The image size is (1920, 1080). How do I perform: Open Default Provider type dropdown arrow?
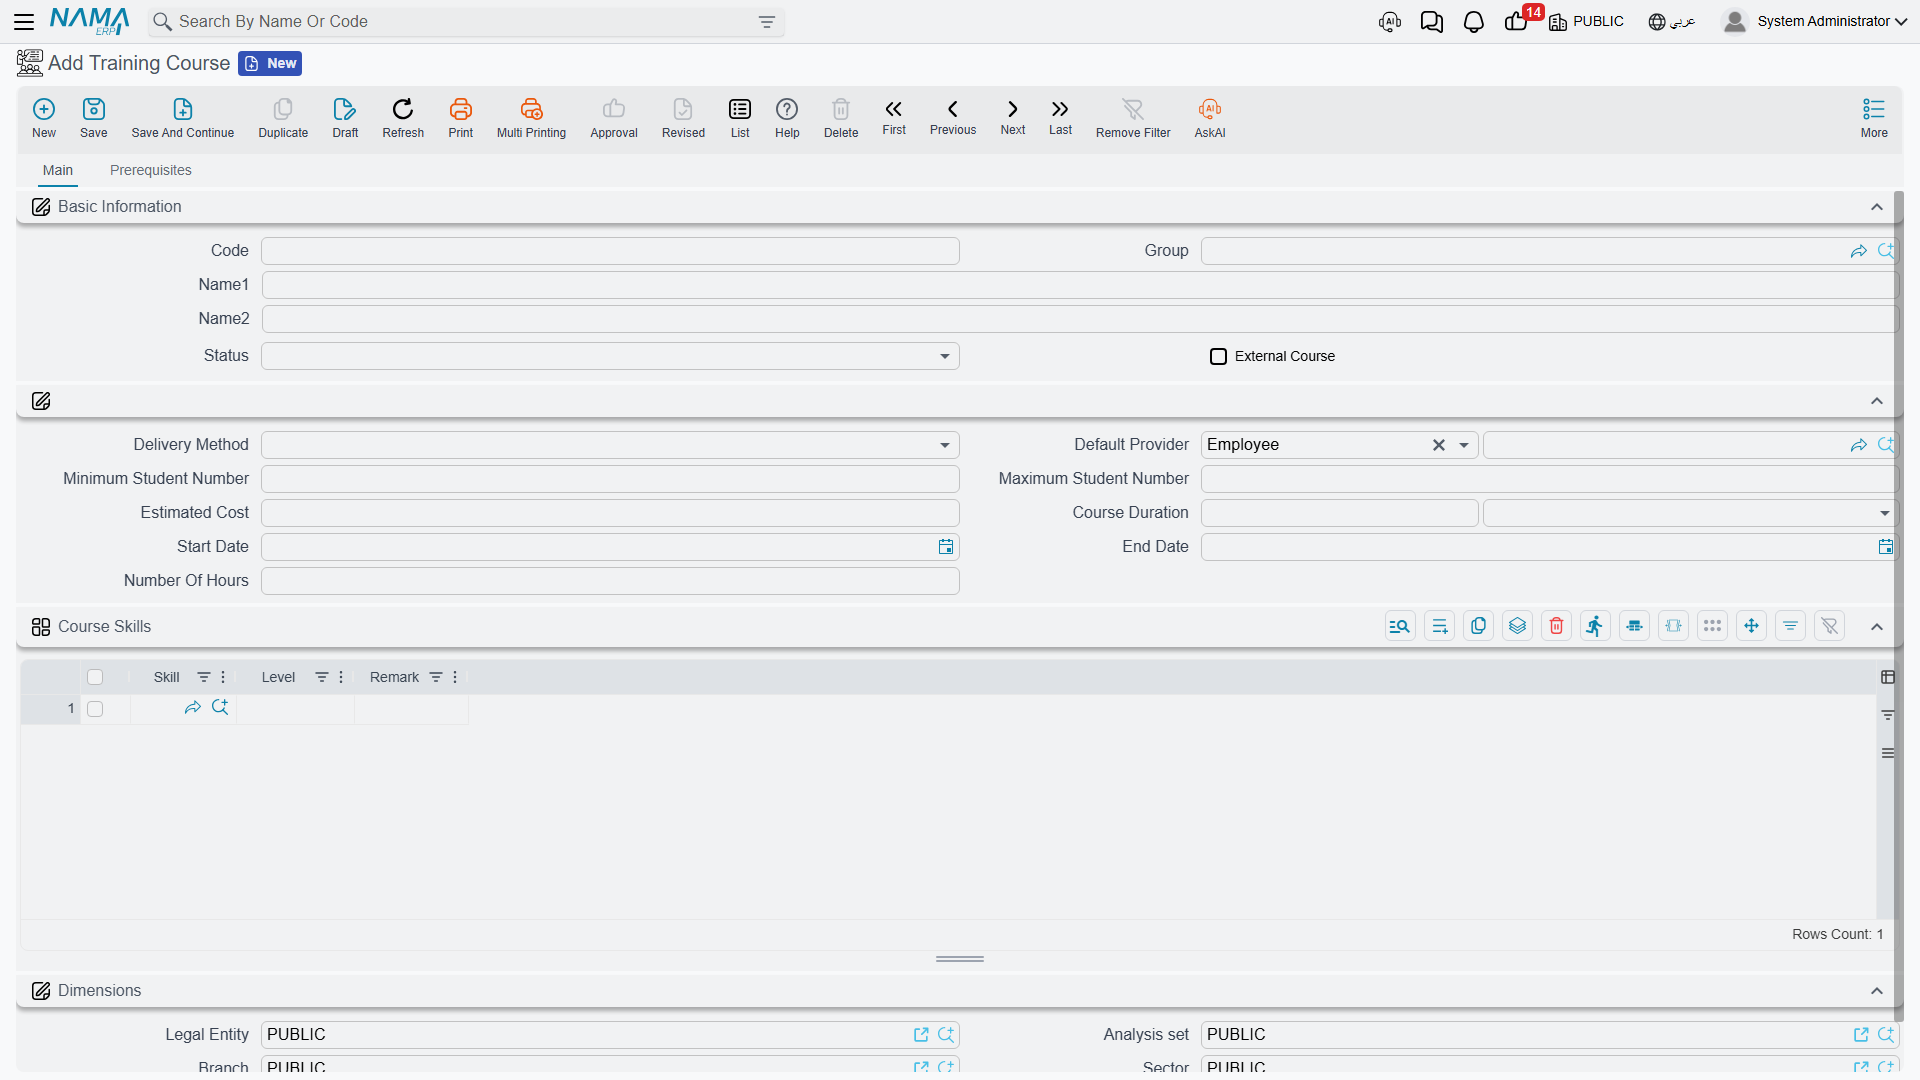coord(1464,445)
